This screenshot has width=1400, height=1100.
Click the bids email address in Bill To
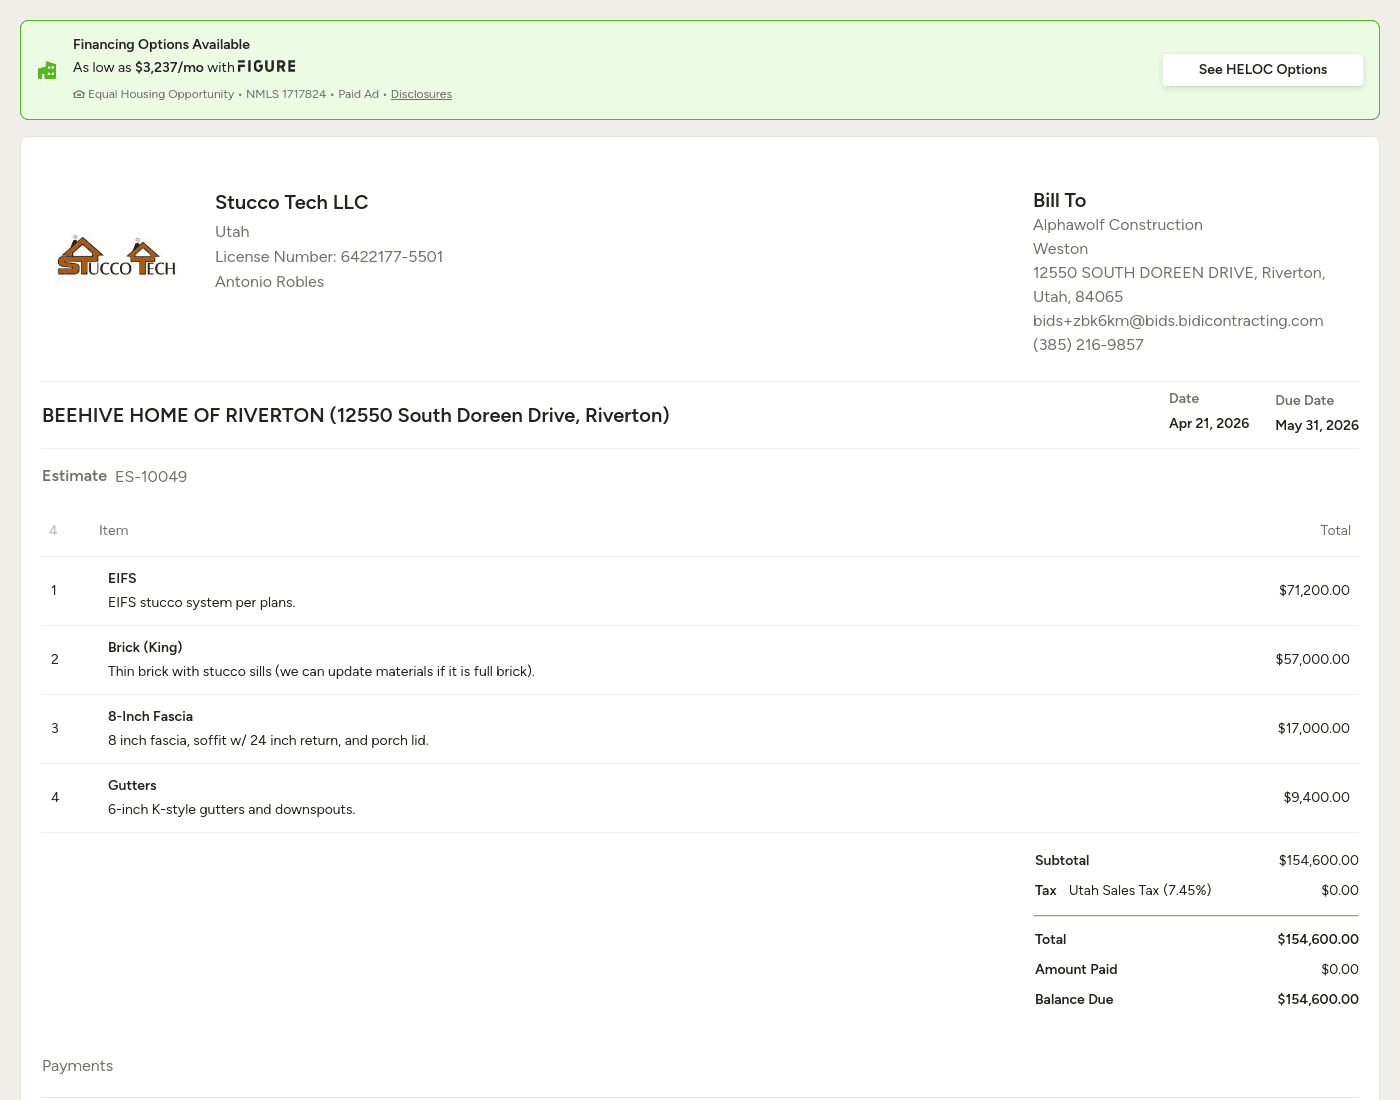1177,321
